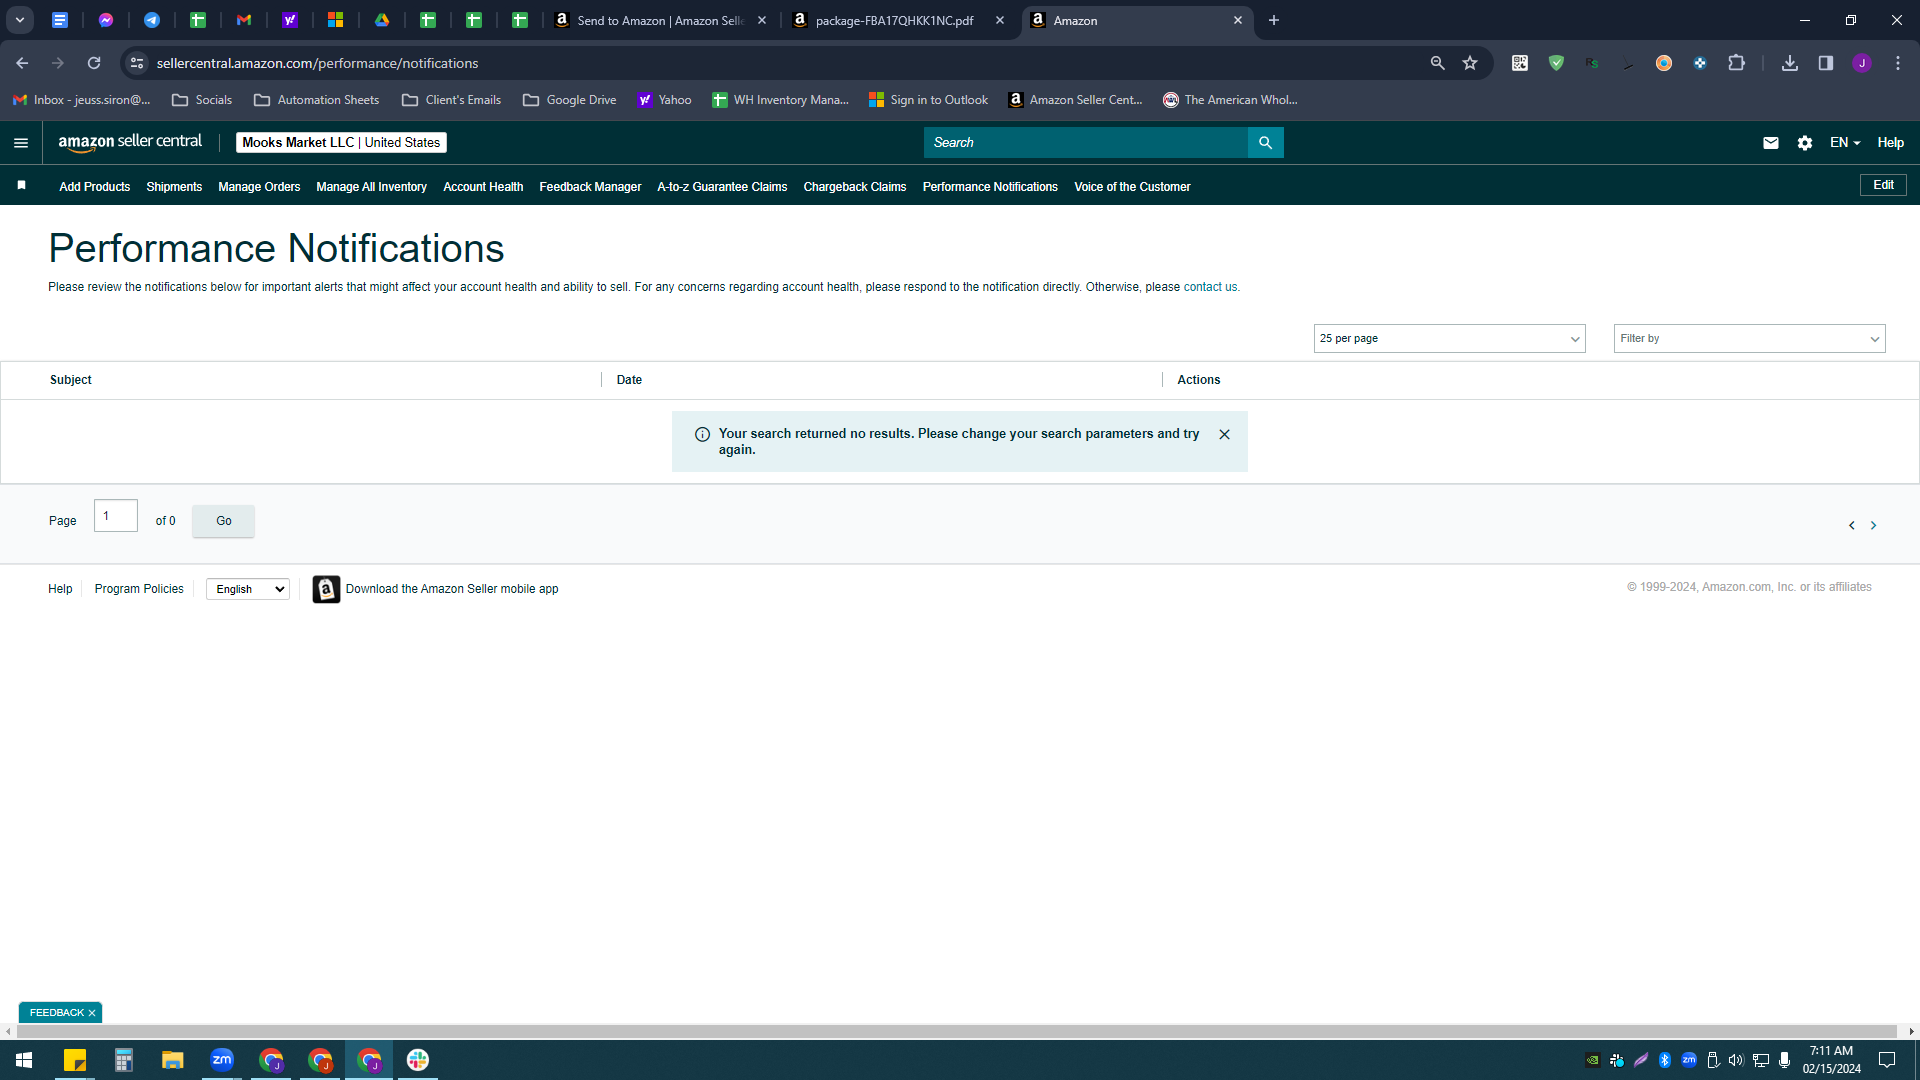Open the footer Help link
Screen dimensions: 1920x1080
click(x=60, y=589)
